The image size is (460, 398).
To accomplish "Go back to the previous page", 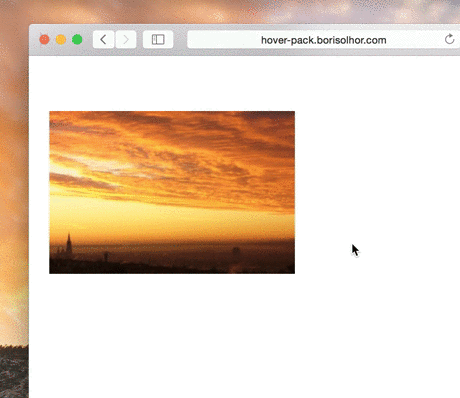I will click(x=103, y=40).
